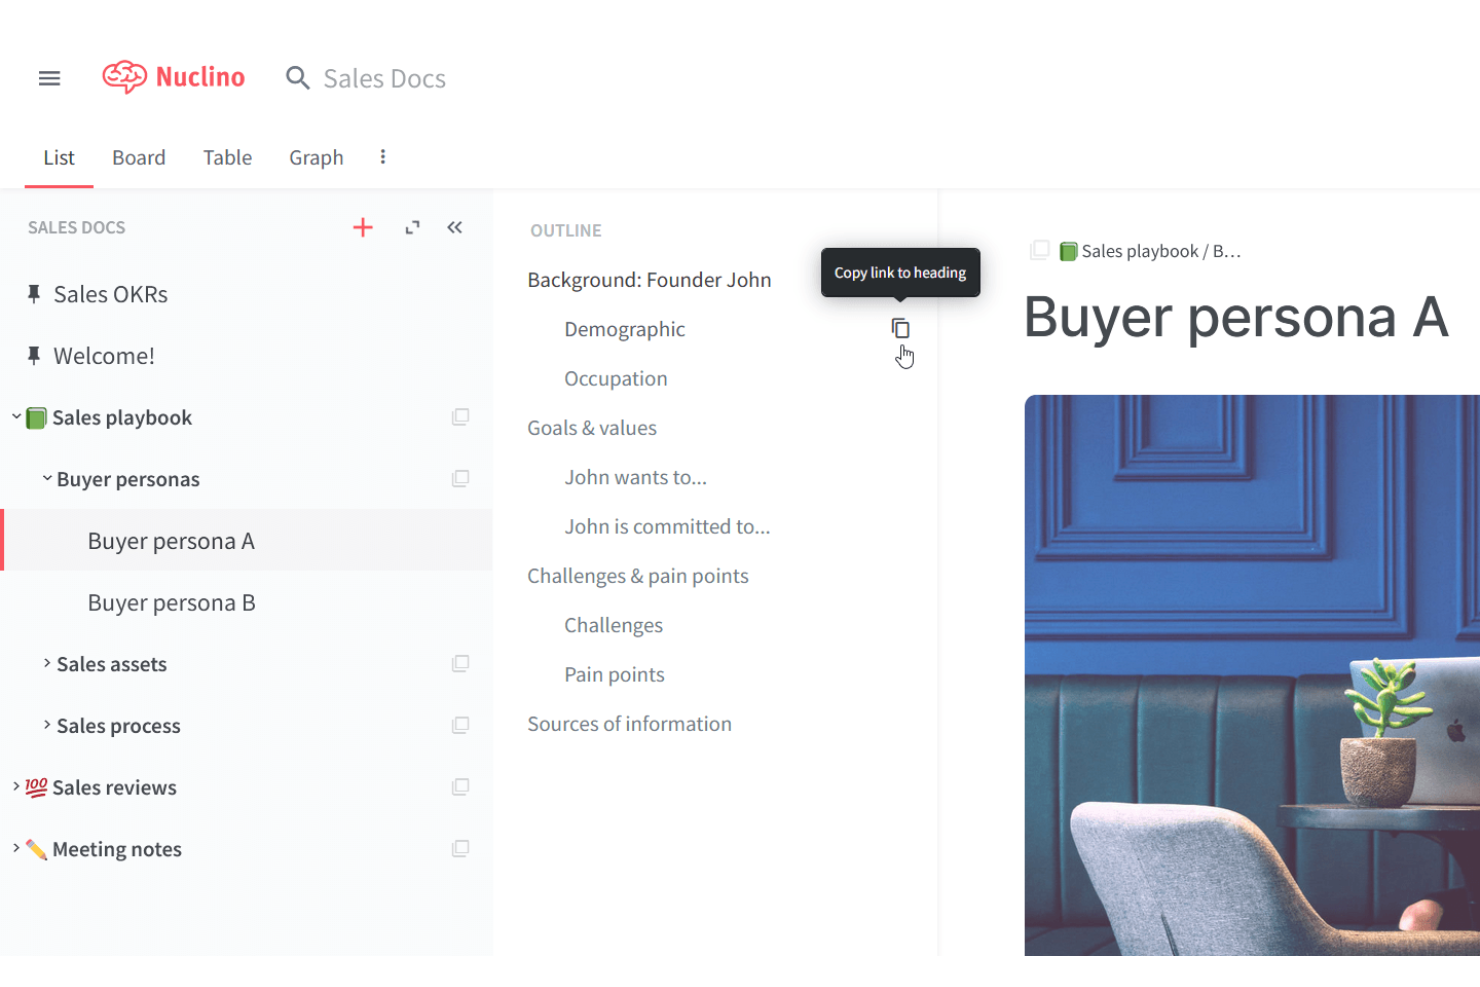The image size is (1480, 987).
Task: Collapse the Sales playbook collection
Action: click(x=16, y=417)
